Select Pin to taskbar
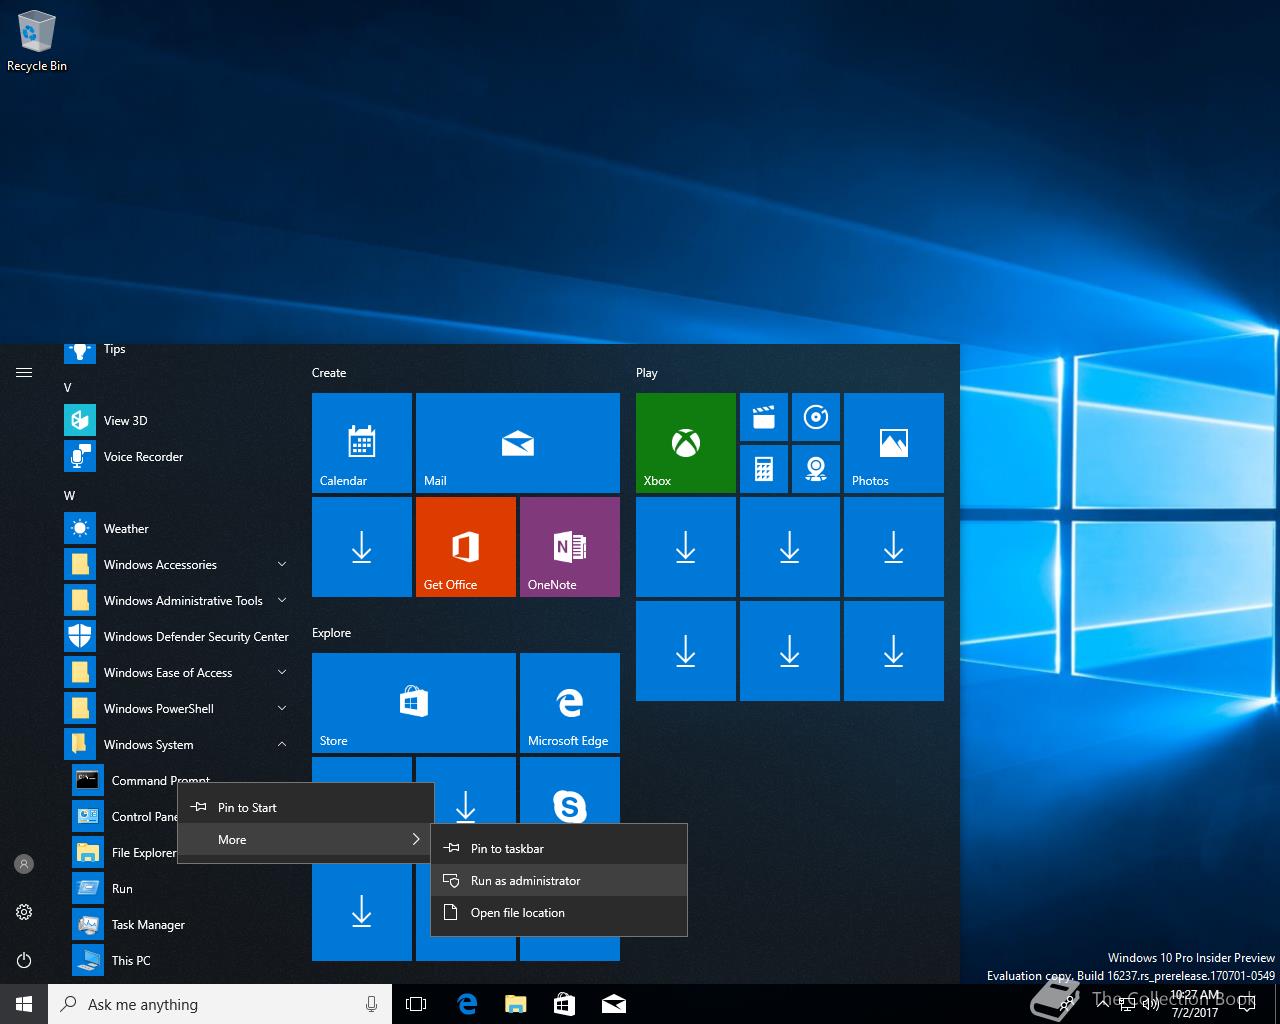 pyautogui.click(x=559, y=848)
